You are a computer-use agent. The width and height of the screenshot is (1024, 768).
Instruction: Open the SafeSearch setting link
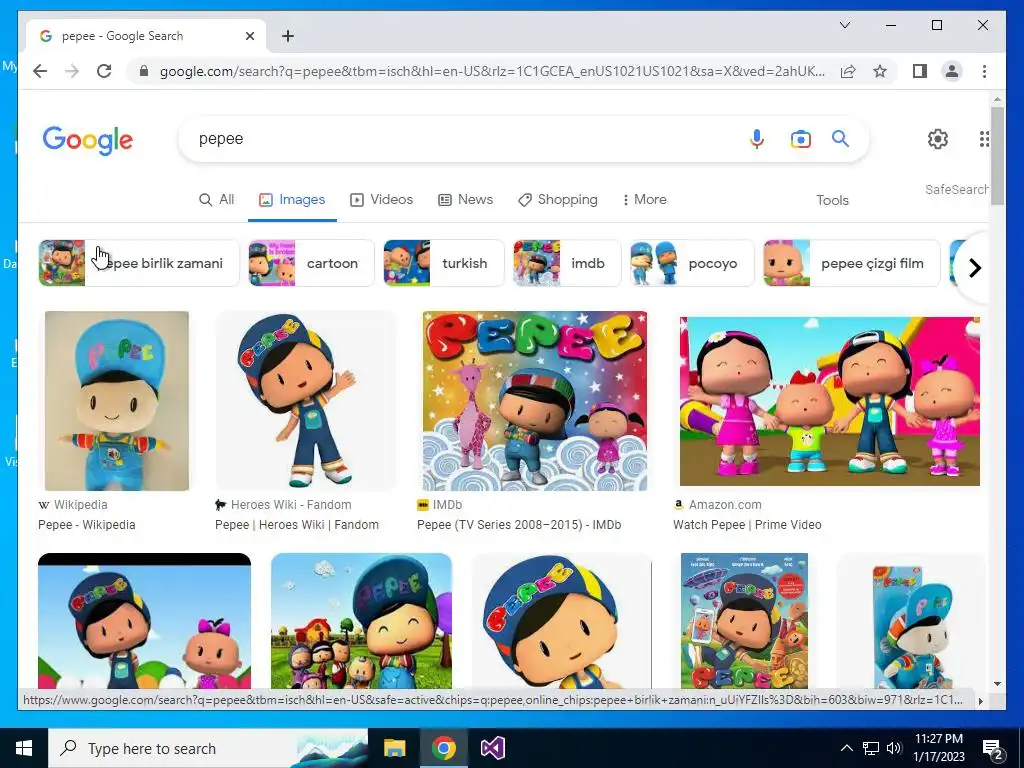957,189
